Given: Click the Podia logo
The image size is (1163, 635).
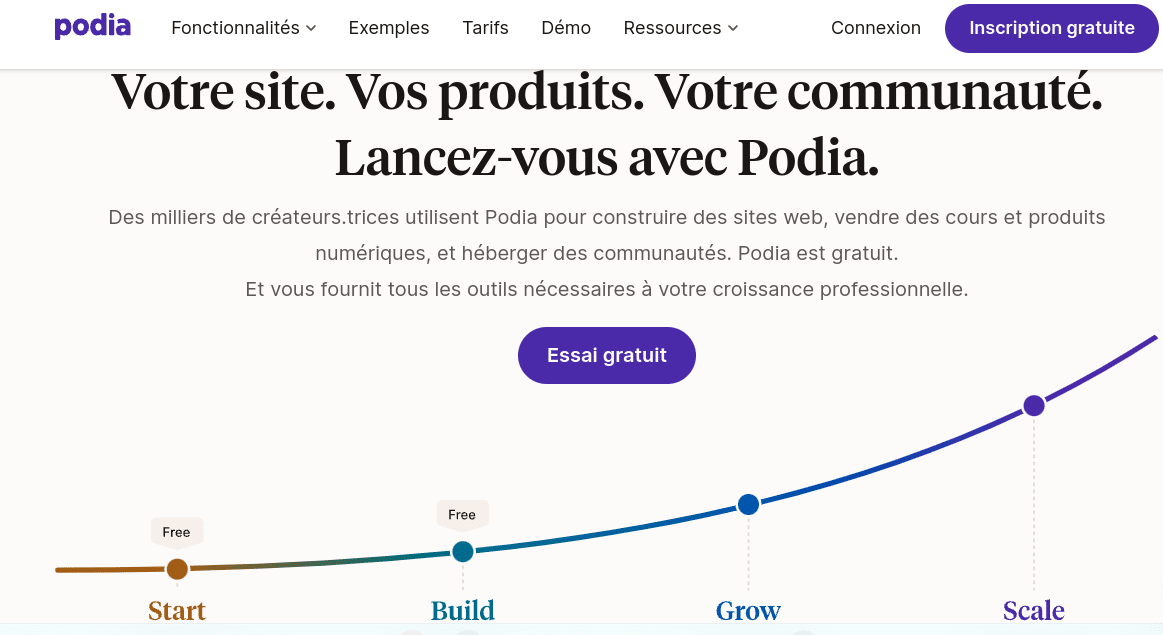Looking at the screenshot, I should point(92,27).
